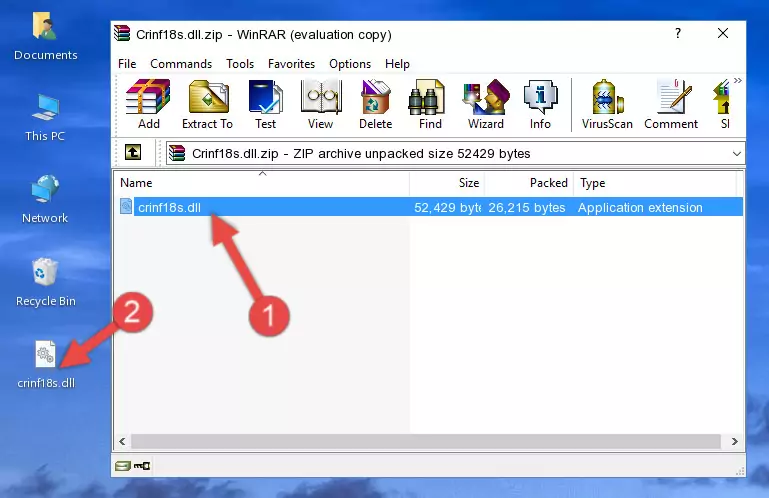Click the drive icon in status bar
This screenshot has height=498, width=769.
tap(123, 466)
